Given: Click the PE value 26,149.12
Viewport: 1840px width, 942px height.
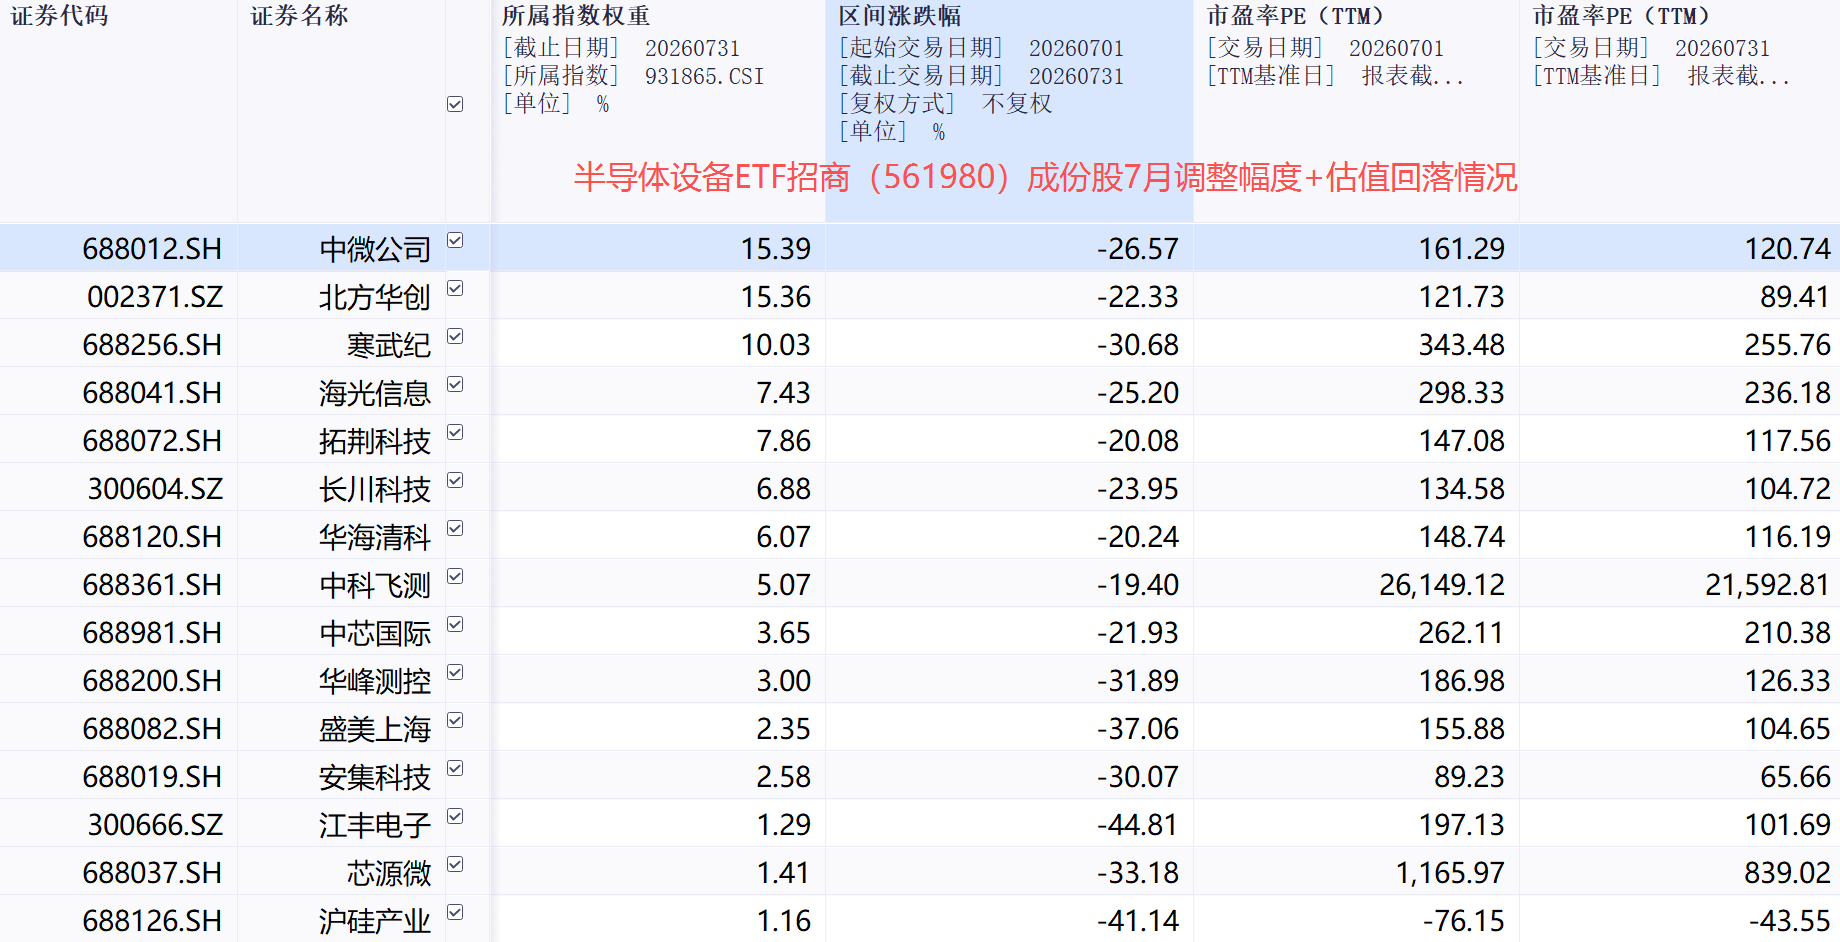Looking at the screenshot, I should click(1442, 584).
